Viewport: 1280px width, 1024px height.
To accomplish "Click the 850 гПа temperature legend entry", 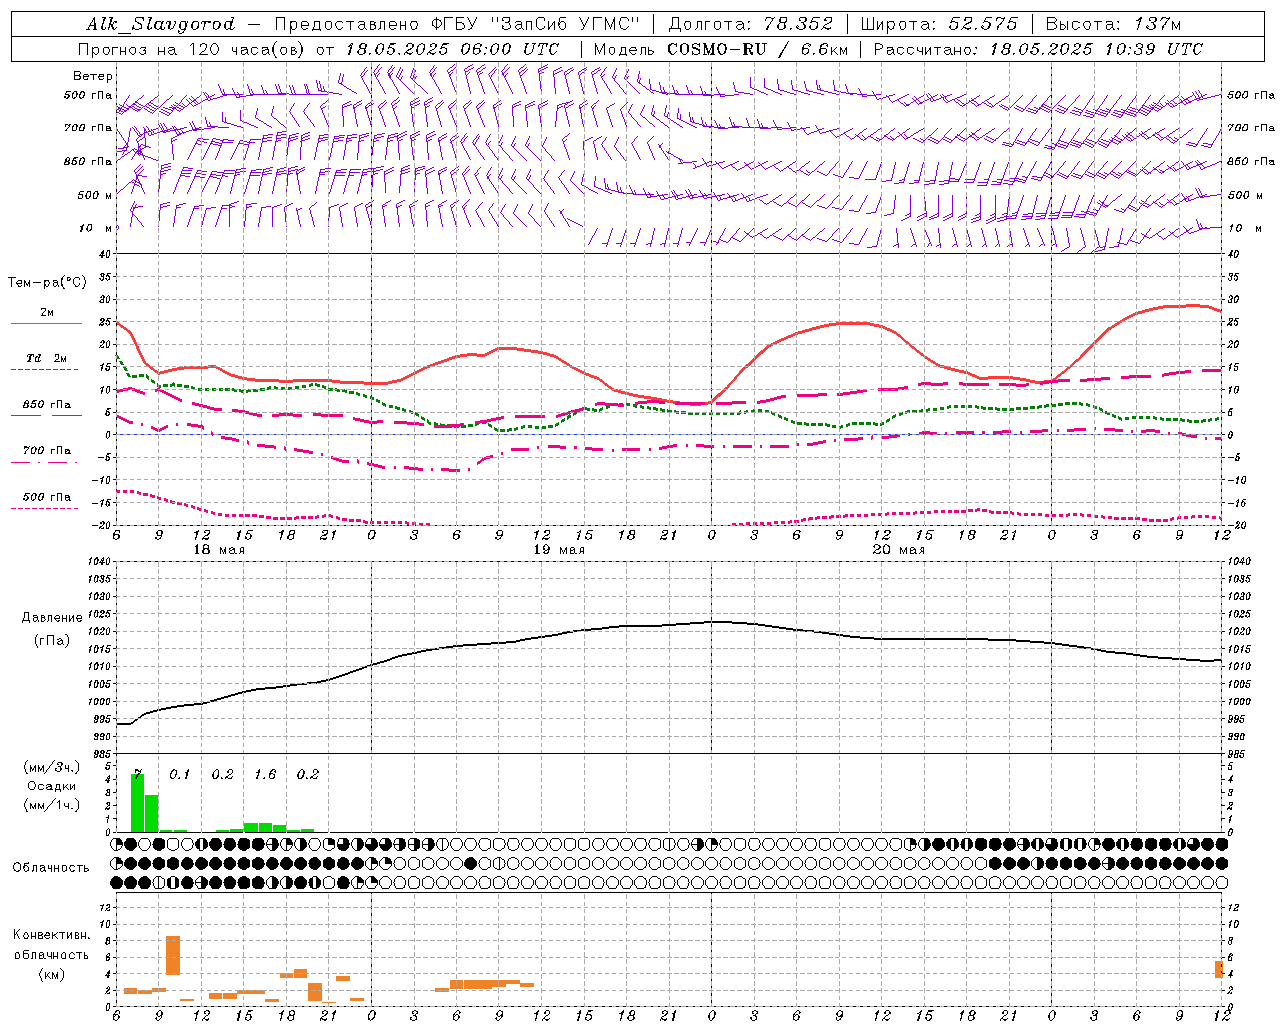I will [46, 405].
